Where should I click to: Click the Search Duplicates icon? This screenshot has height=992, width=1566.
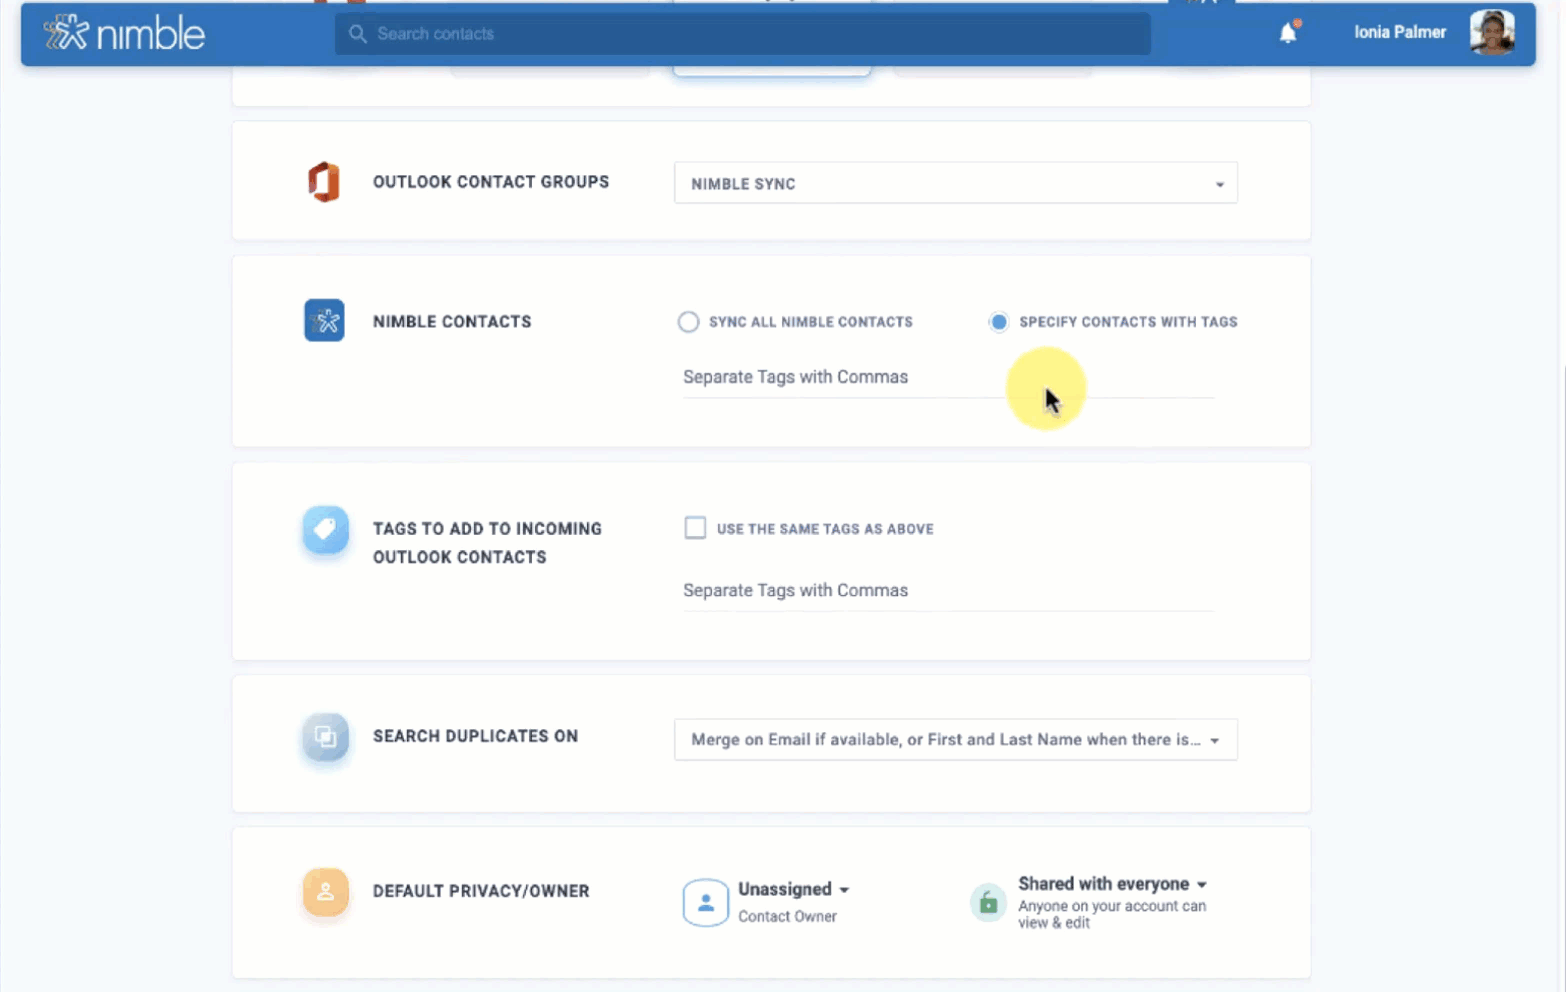325,737
